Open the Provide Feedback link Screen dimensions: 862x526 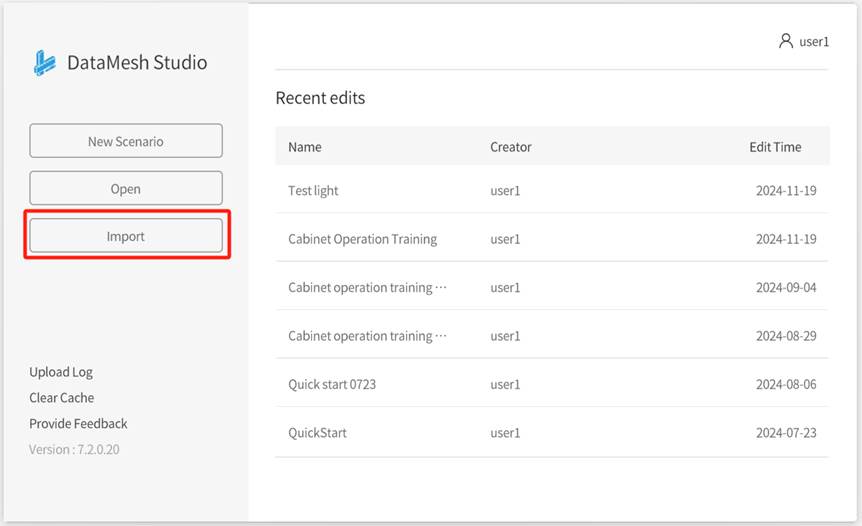coord(78,424)
